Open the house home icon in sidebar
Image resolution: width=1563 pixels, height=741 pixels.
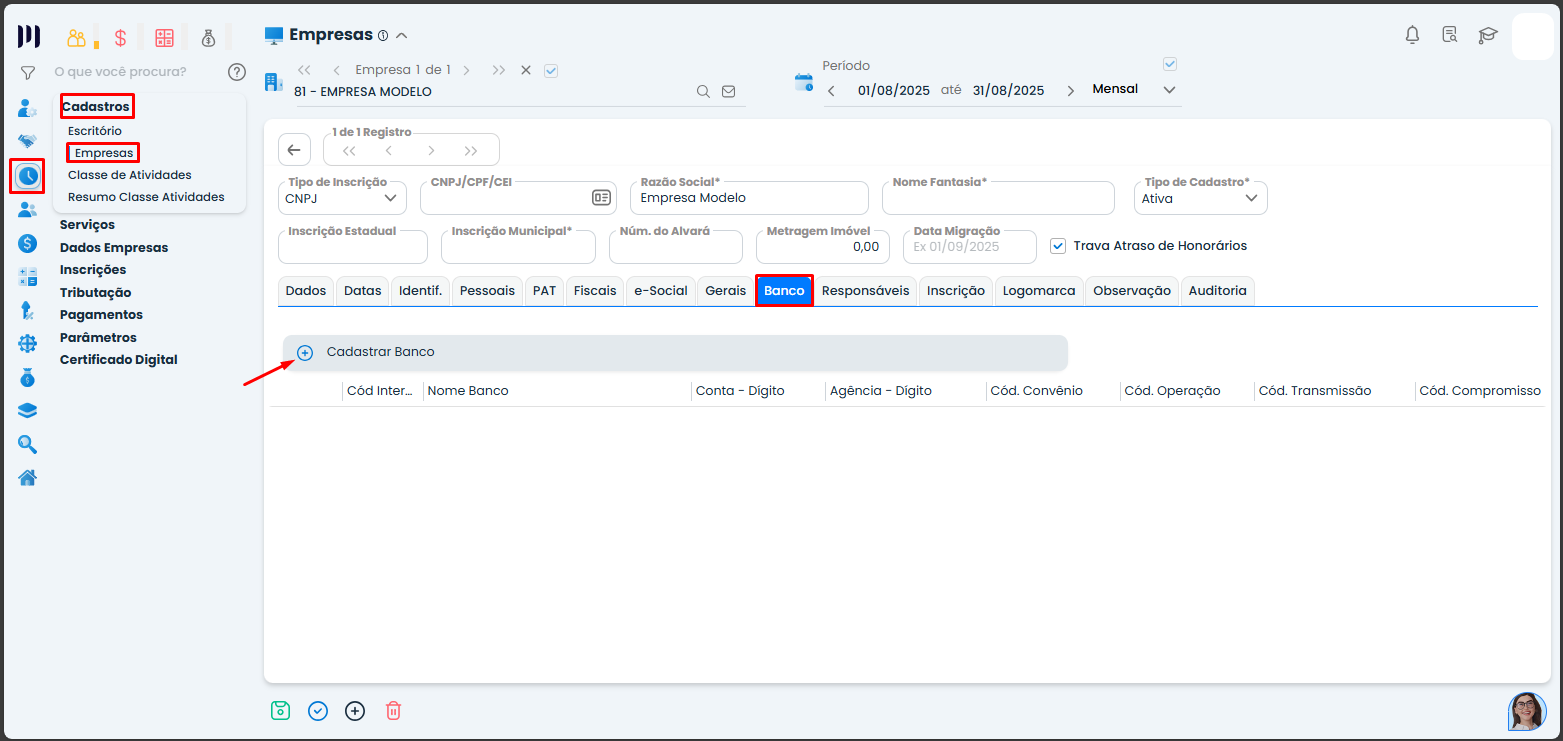click(x=28, y=477)
